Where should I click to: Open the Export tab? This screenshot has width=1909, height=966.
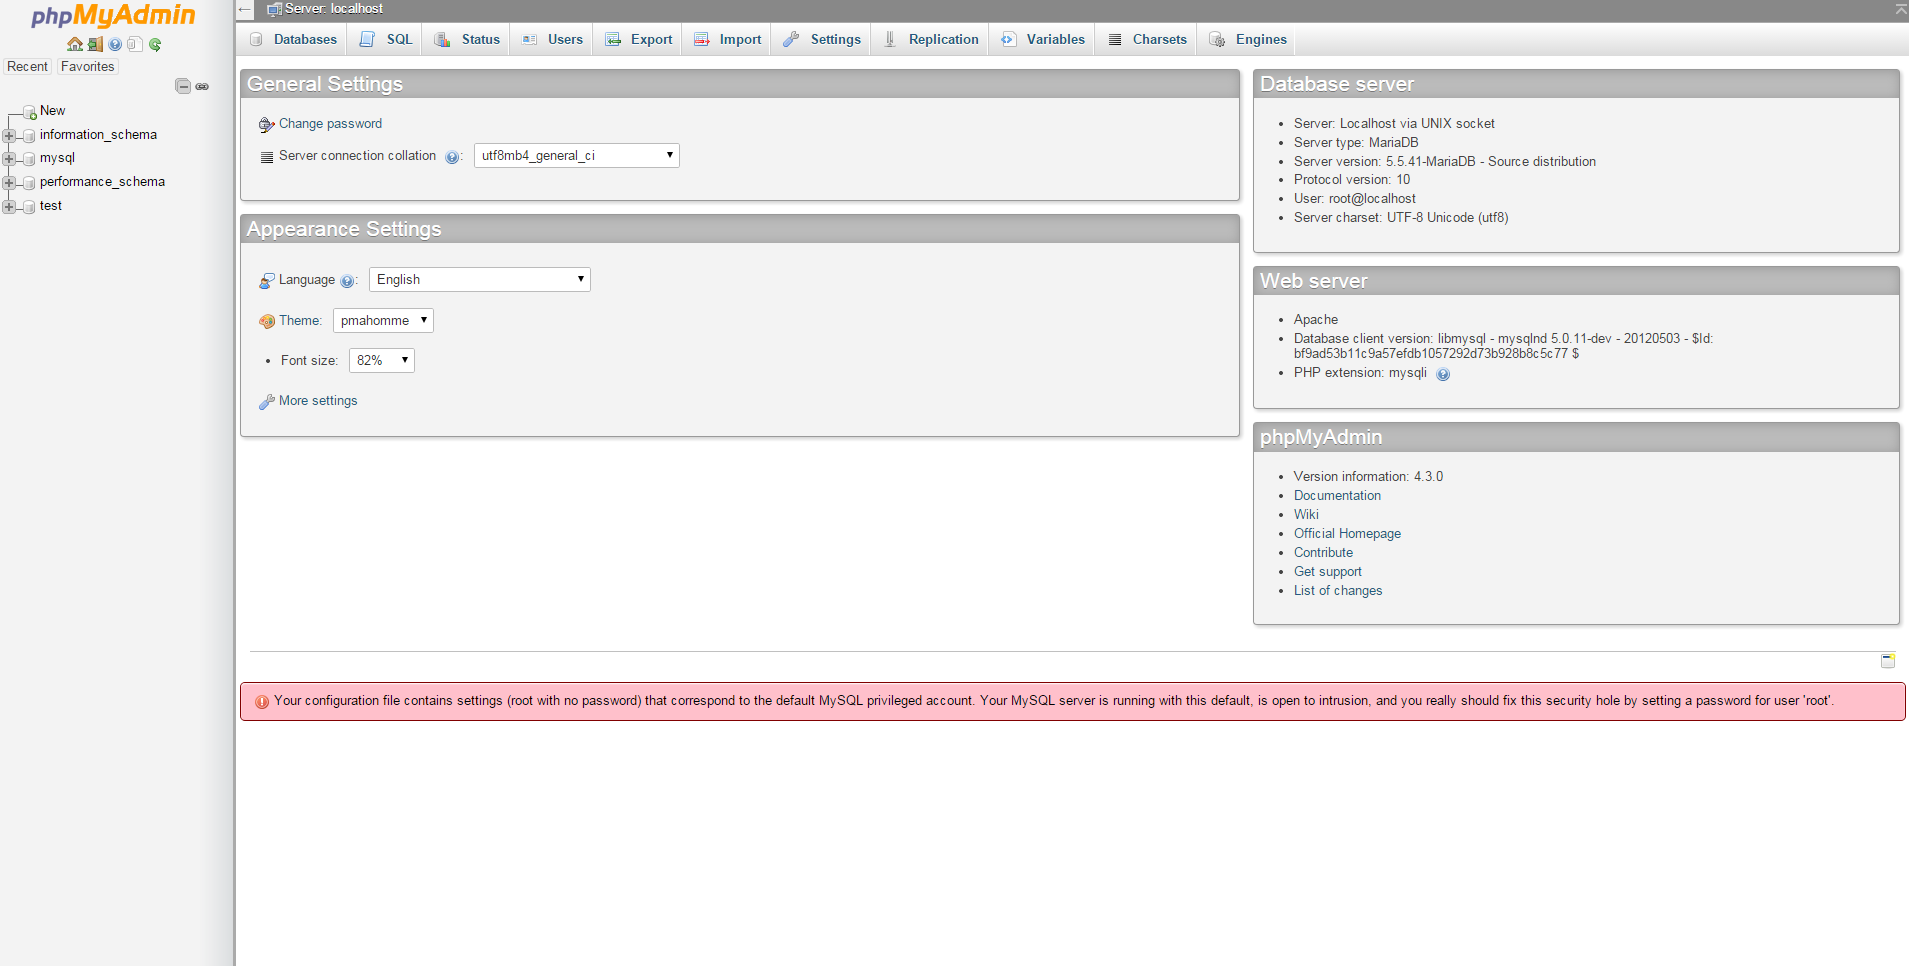pyautogui.click(x=639, y=39)
